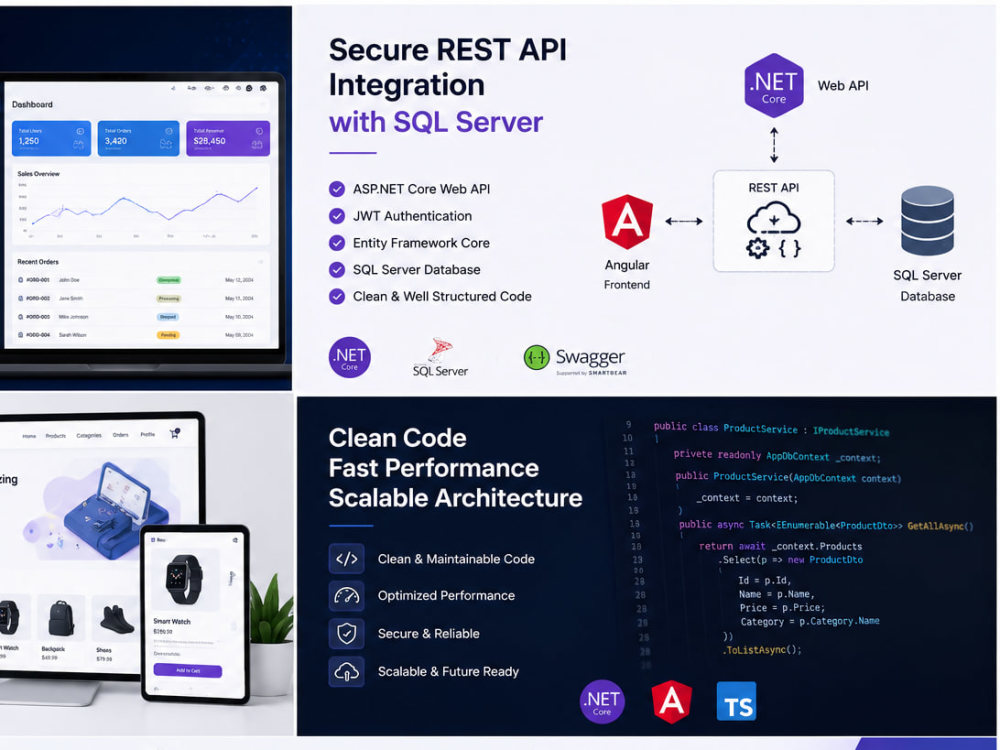Click the round .NET Core logo in dark panel
This screenshot has width=1000, height=750.
(x=602, y=702)
